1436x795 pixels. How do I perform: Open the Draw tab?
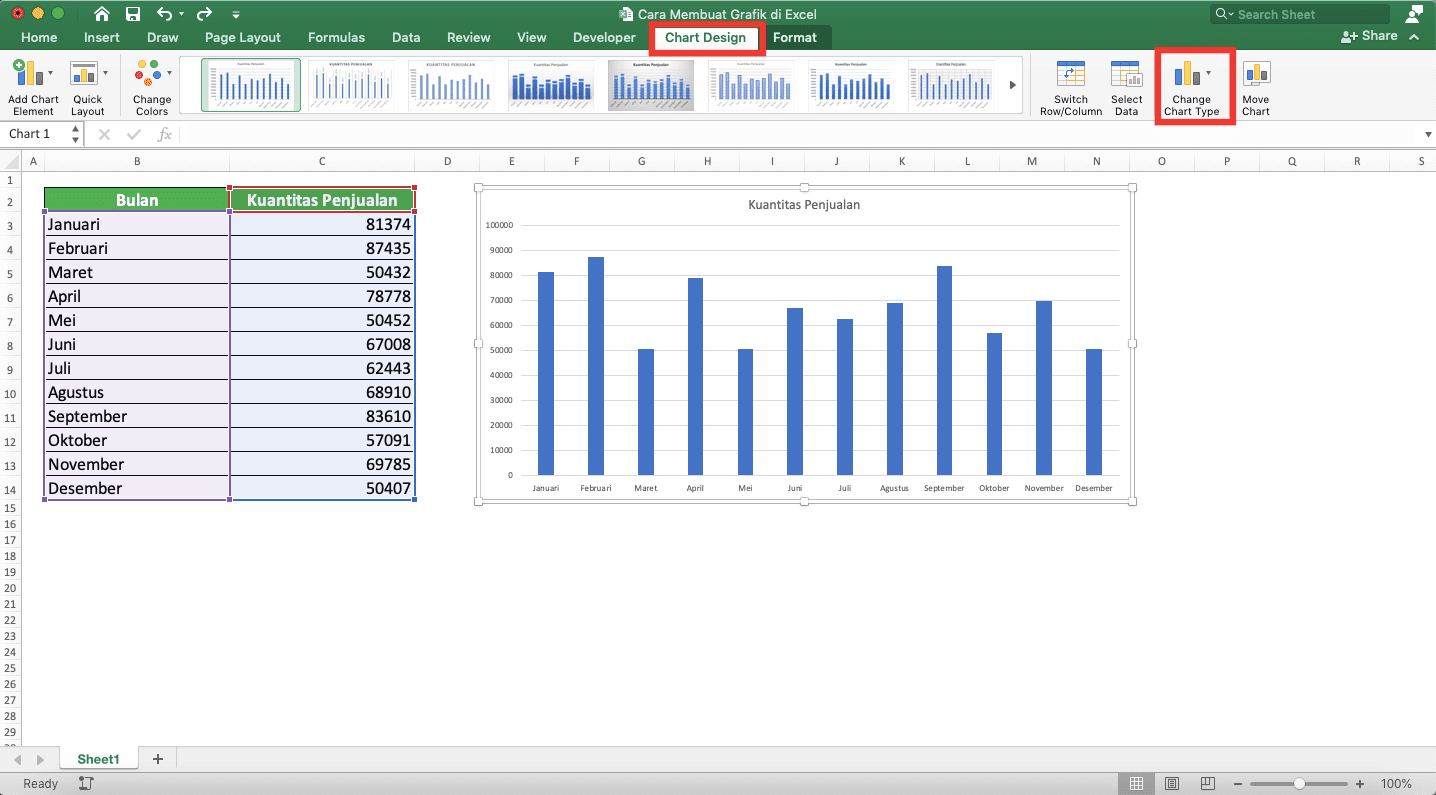(x=163, y=37)
